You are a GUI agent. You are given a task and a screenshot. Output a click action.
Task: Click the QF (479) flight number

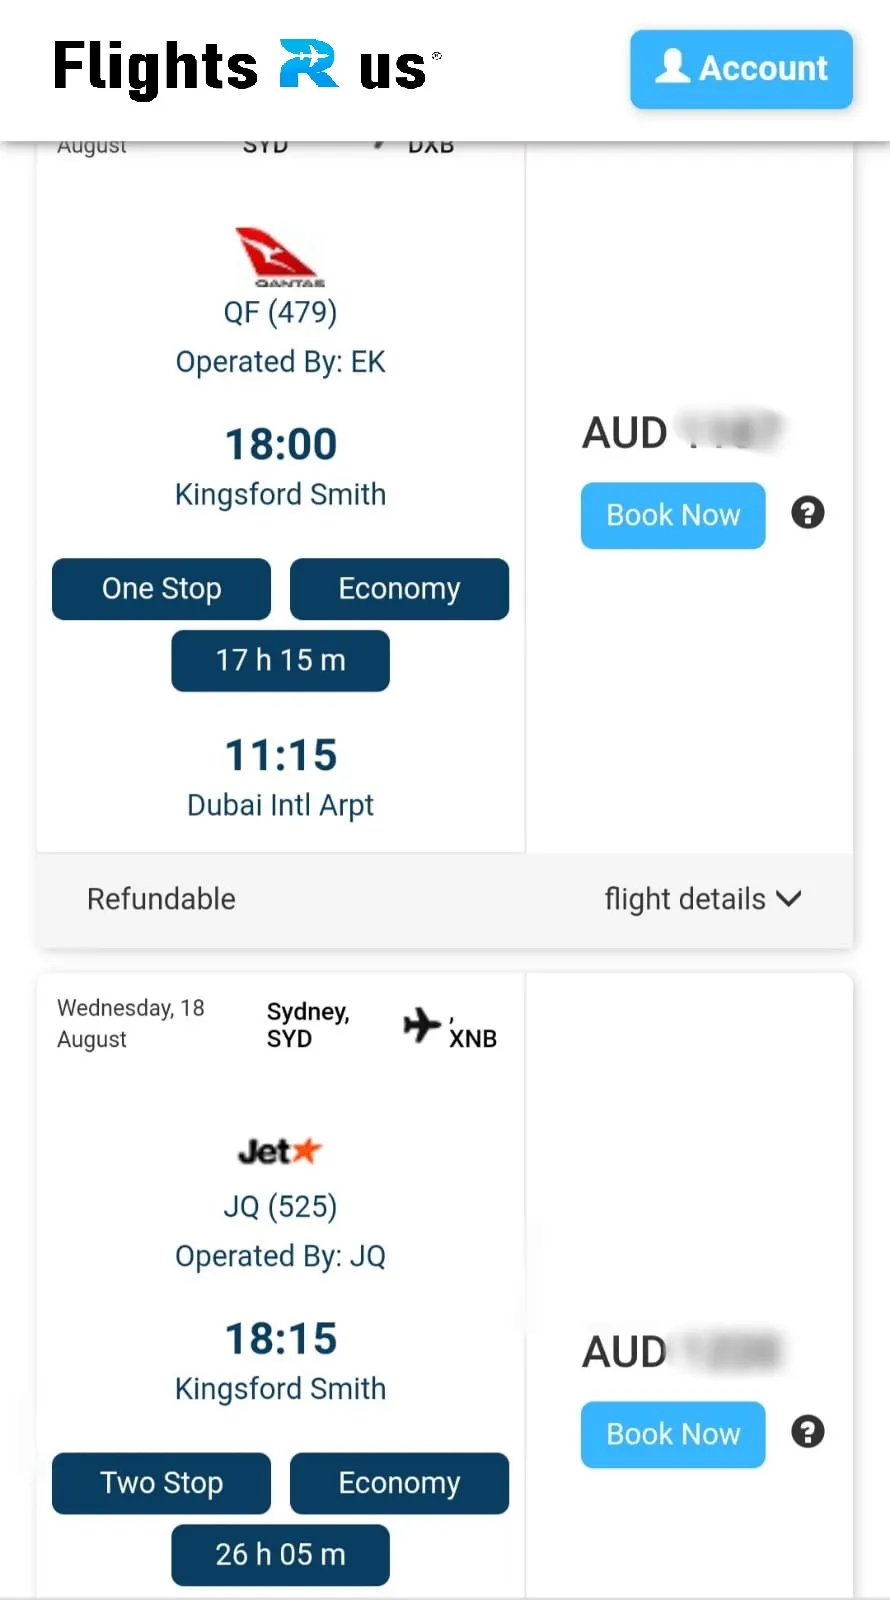coord(280,312)
